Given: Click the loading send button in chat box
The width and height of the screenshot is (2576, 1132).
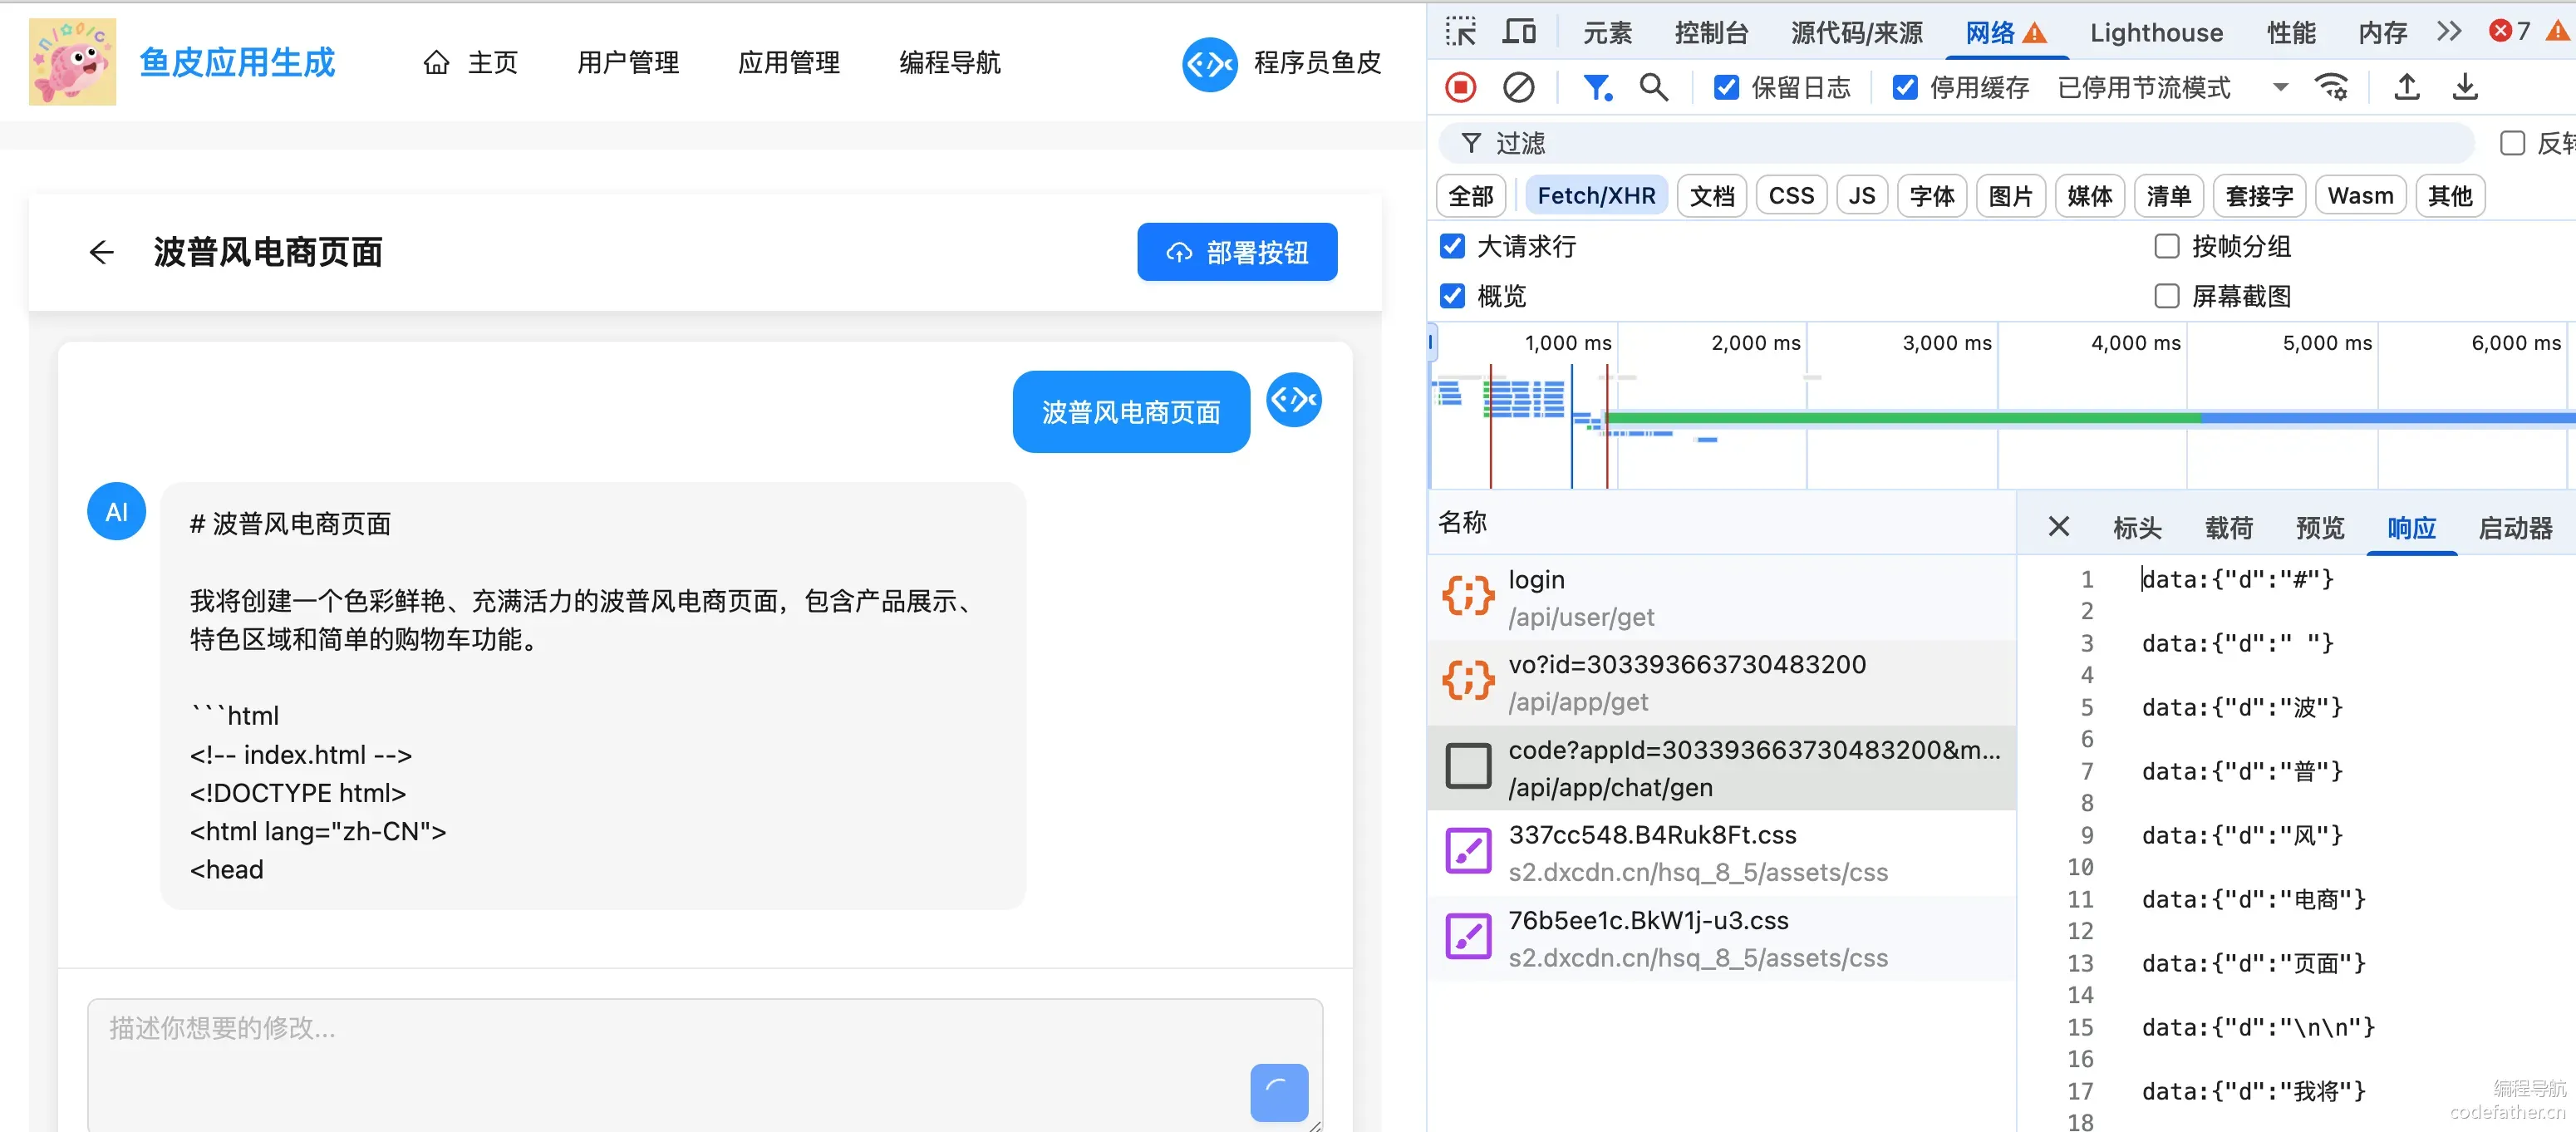Looking at the screenshot, I should pyautogui.click(x=1279, y=1092).
